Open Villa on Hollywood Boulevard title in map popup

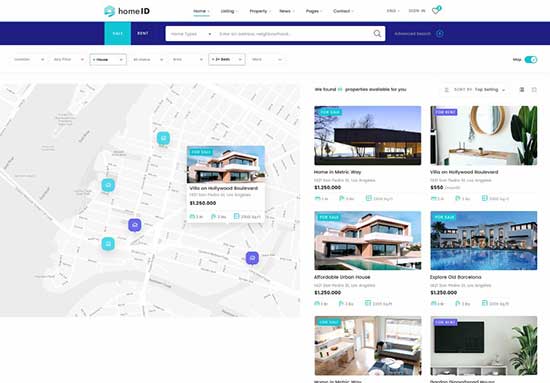click(224, 188)
